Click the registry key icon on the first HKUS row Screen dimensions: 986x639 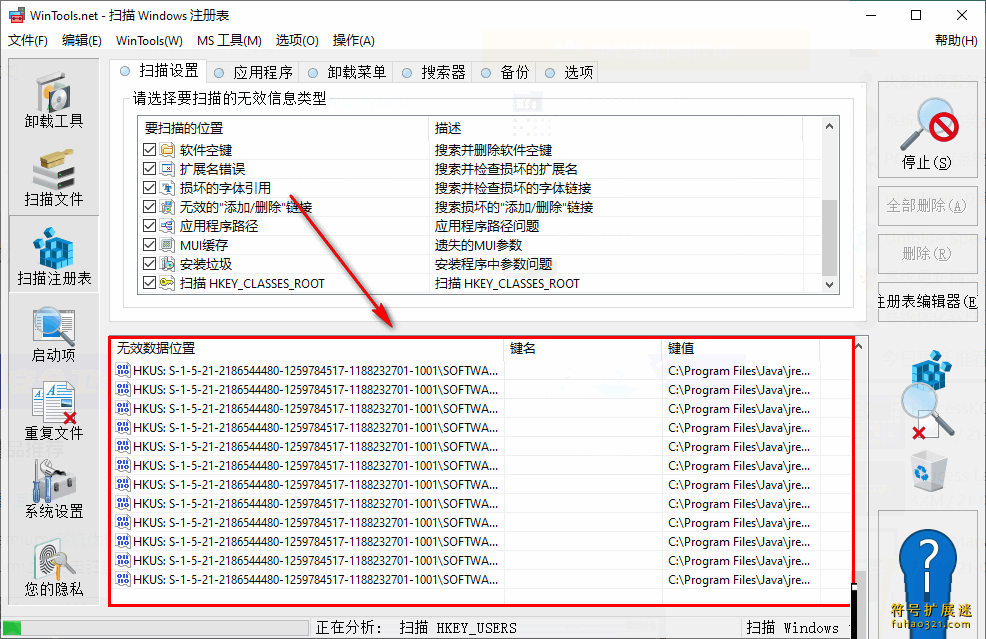122,370
